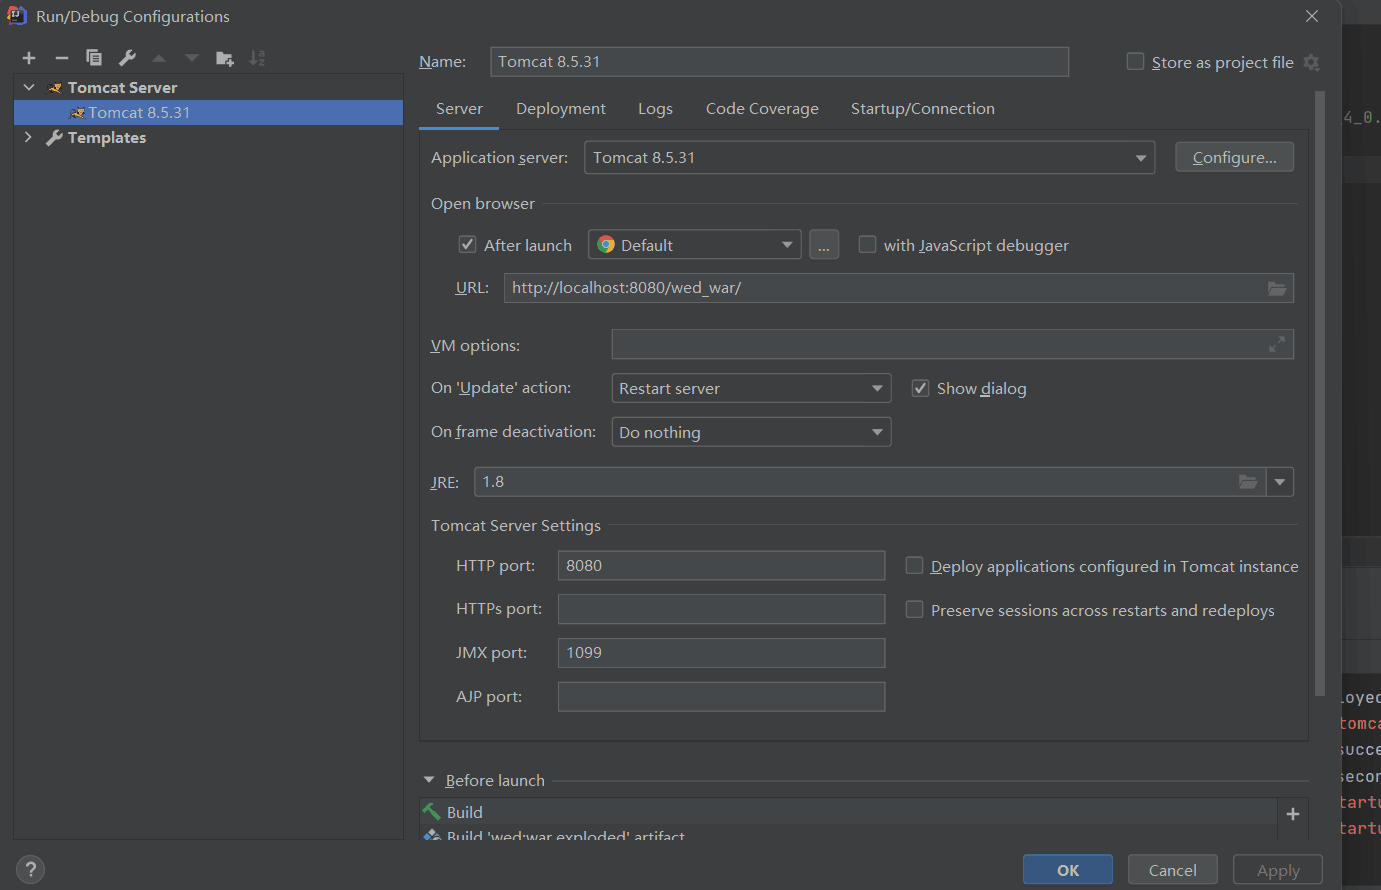1381x890 pixels.
Task: Add a before launch task with the plus button
Action: coord(1293,814)
